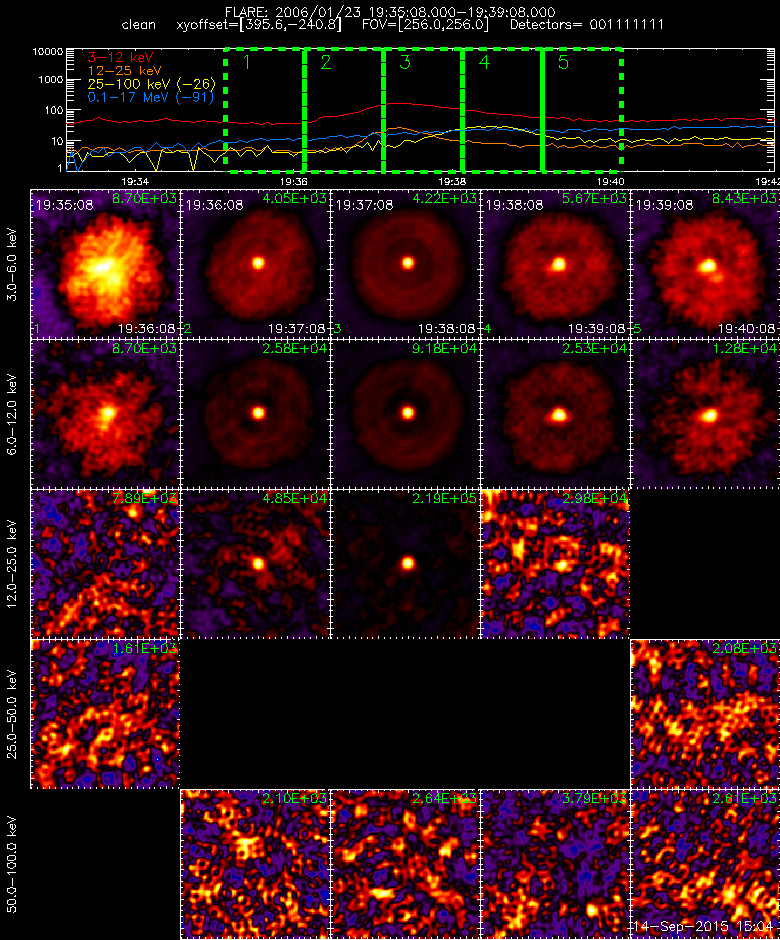Viewport: 780px width, 940px height.
Task: Open the panel with peak value 9.18E+04
Action: click(405, 414)
